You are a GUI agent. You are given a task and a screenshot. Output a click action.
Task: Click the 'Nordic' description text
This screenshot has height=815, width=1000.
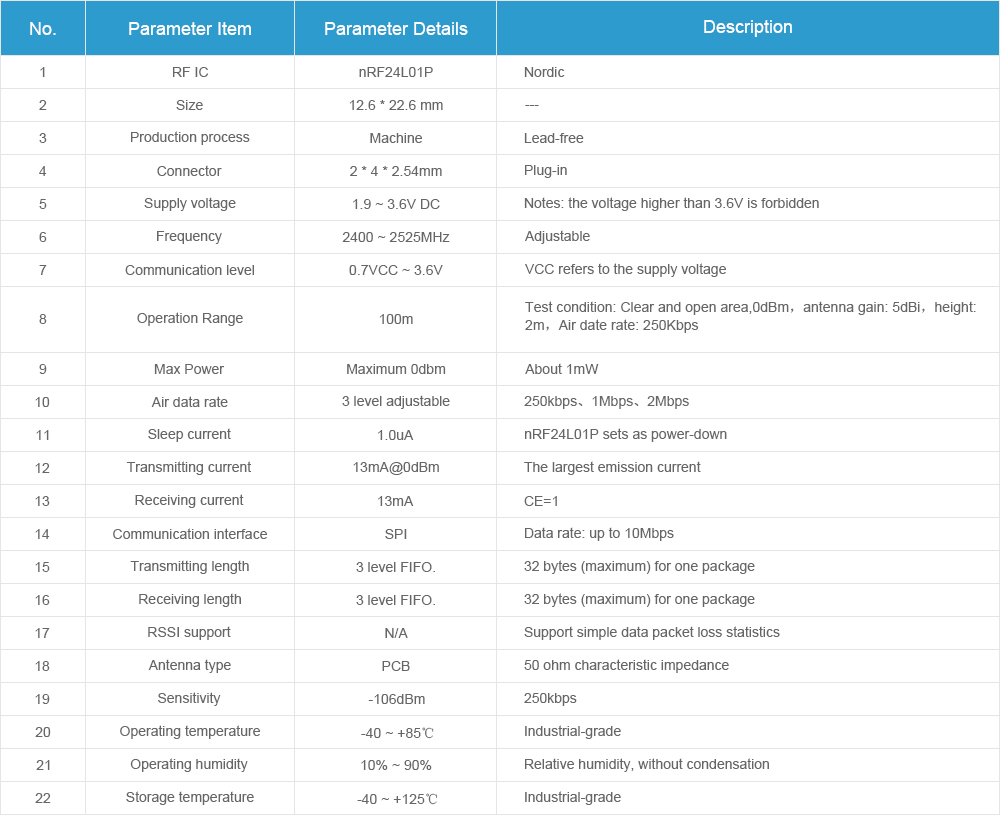(544, 72)
